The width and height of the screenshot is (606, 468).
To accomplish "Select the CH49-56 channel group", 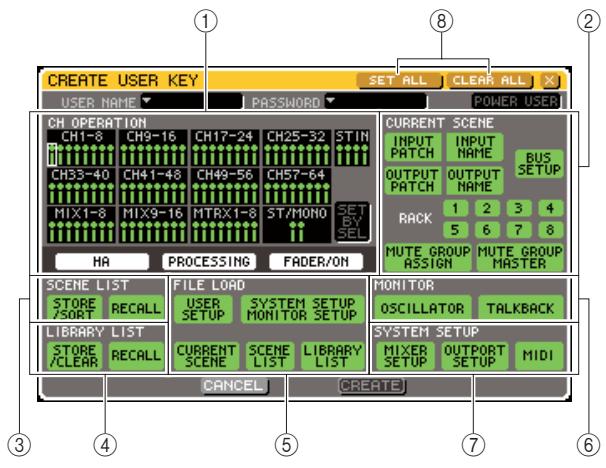I will click(x=225, y=186).
